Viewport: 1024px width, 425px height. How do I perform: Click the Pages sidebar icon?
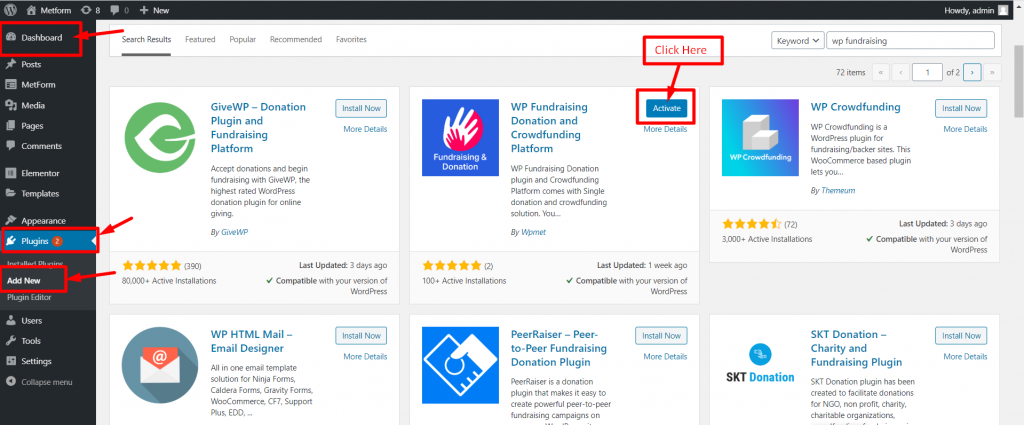pyautogui.click(x=10, y=125)
